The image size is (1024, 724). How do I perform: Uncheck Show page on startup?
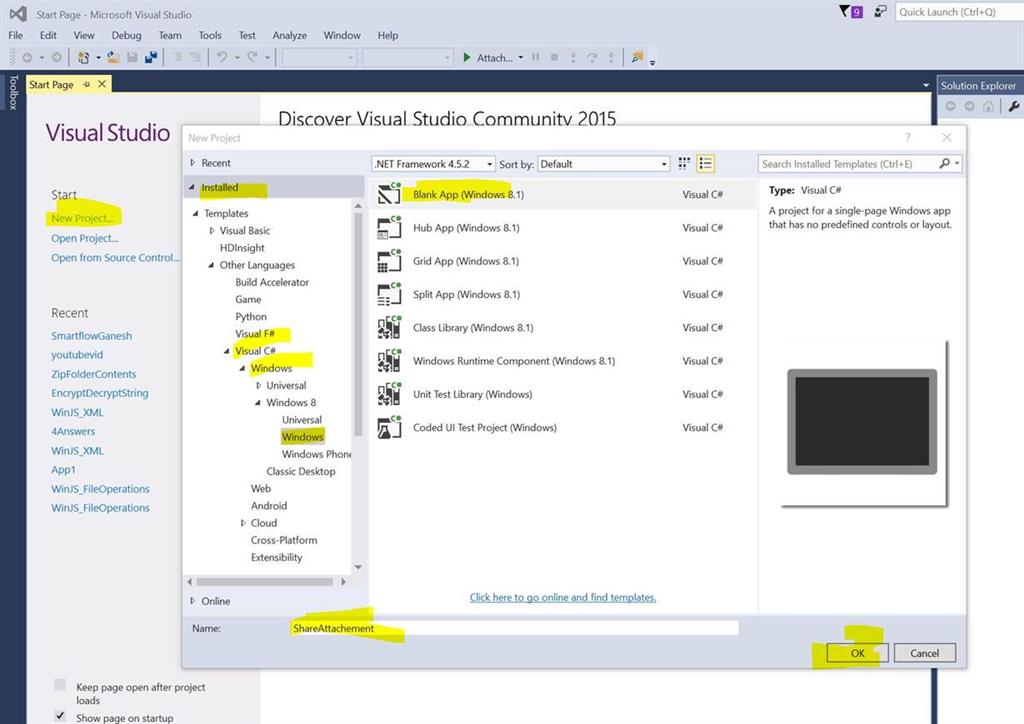pyautogui.click(x=60, y=716)
